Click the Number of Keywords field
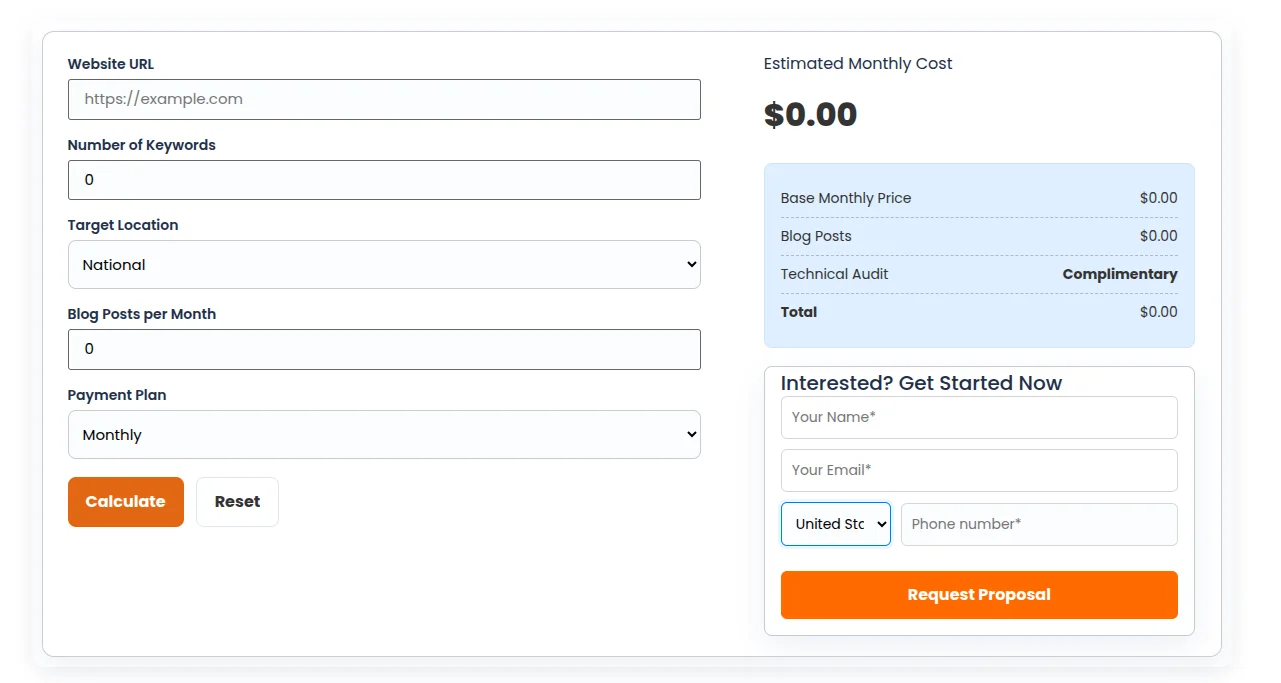The image size is (1281, 683). (384, 180)
